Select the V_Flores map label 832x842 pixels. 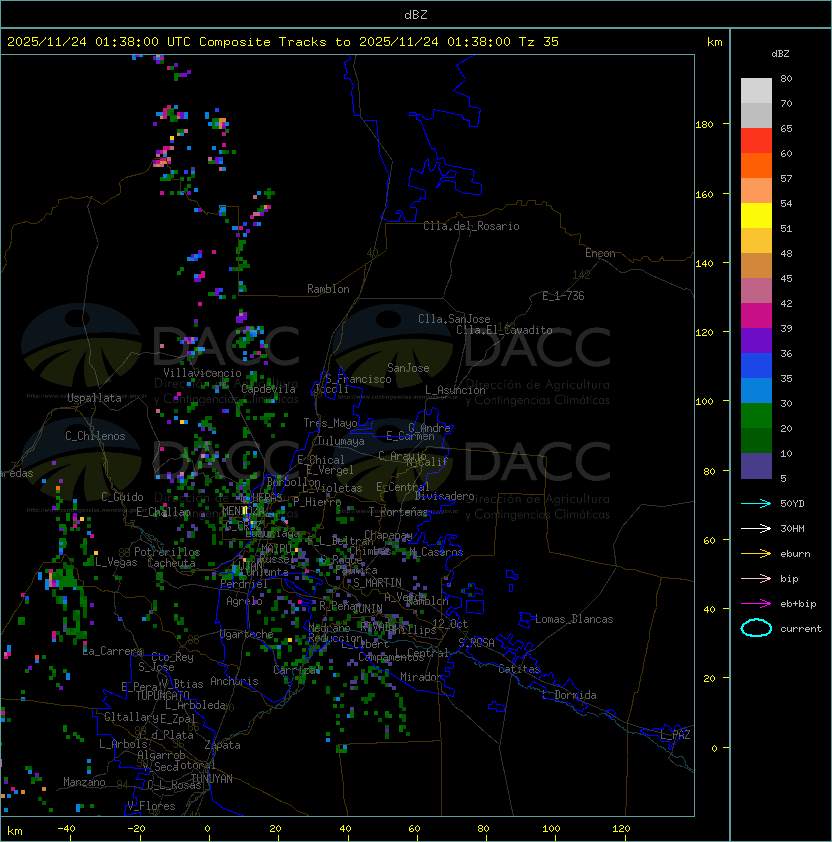tap(151, 806)
